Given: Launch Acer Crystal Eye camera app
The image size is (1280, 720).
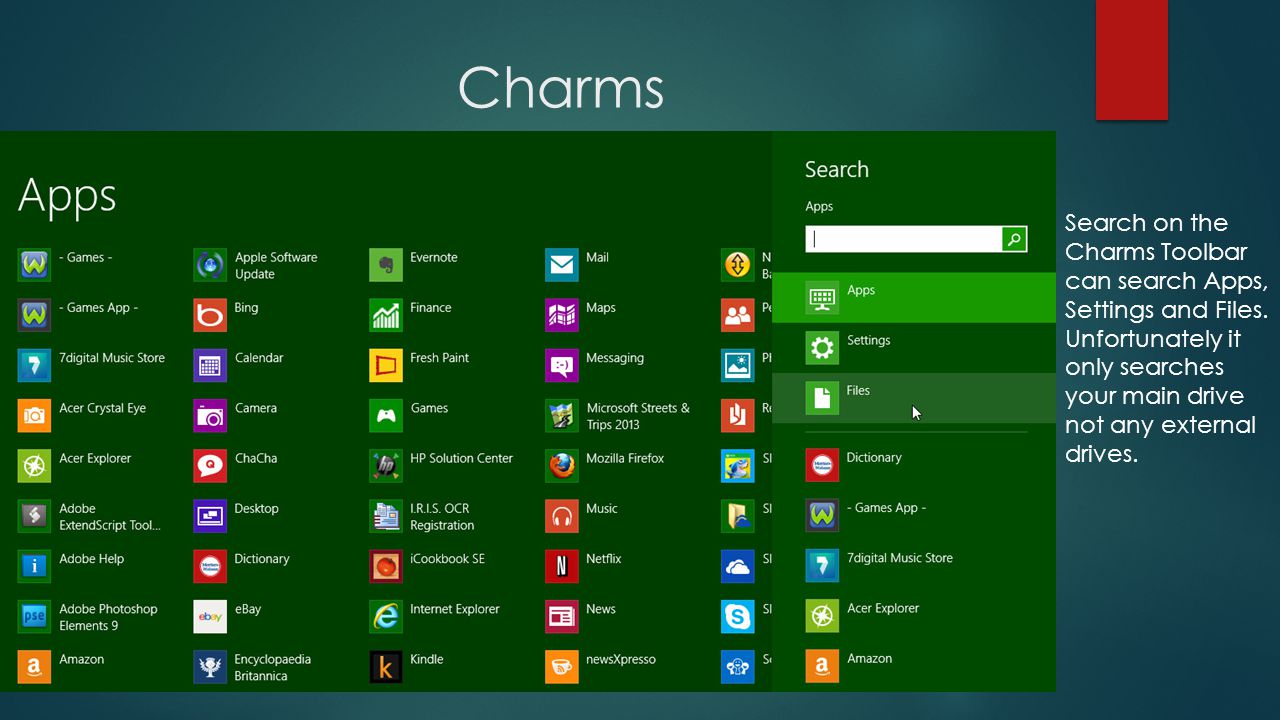Looking at the screenshot, I should pos(82,415).
